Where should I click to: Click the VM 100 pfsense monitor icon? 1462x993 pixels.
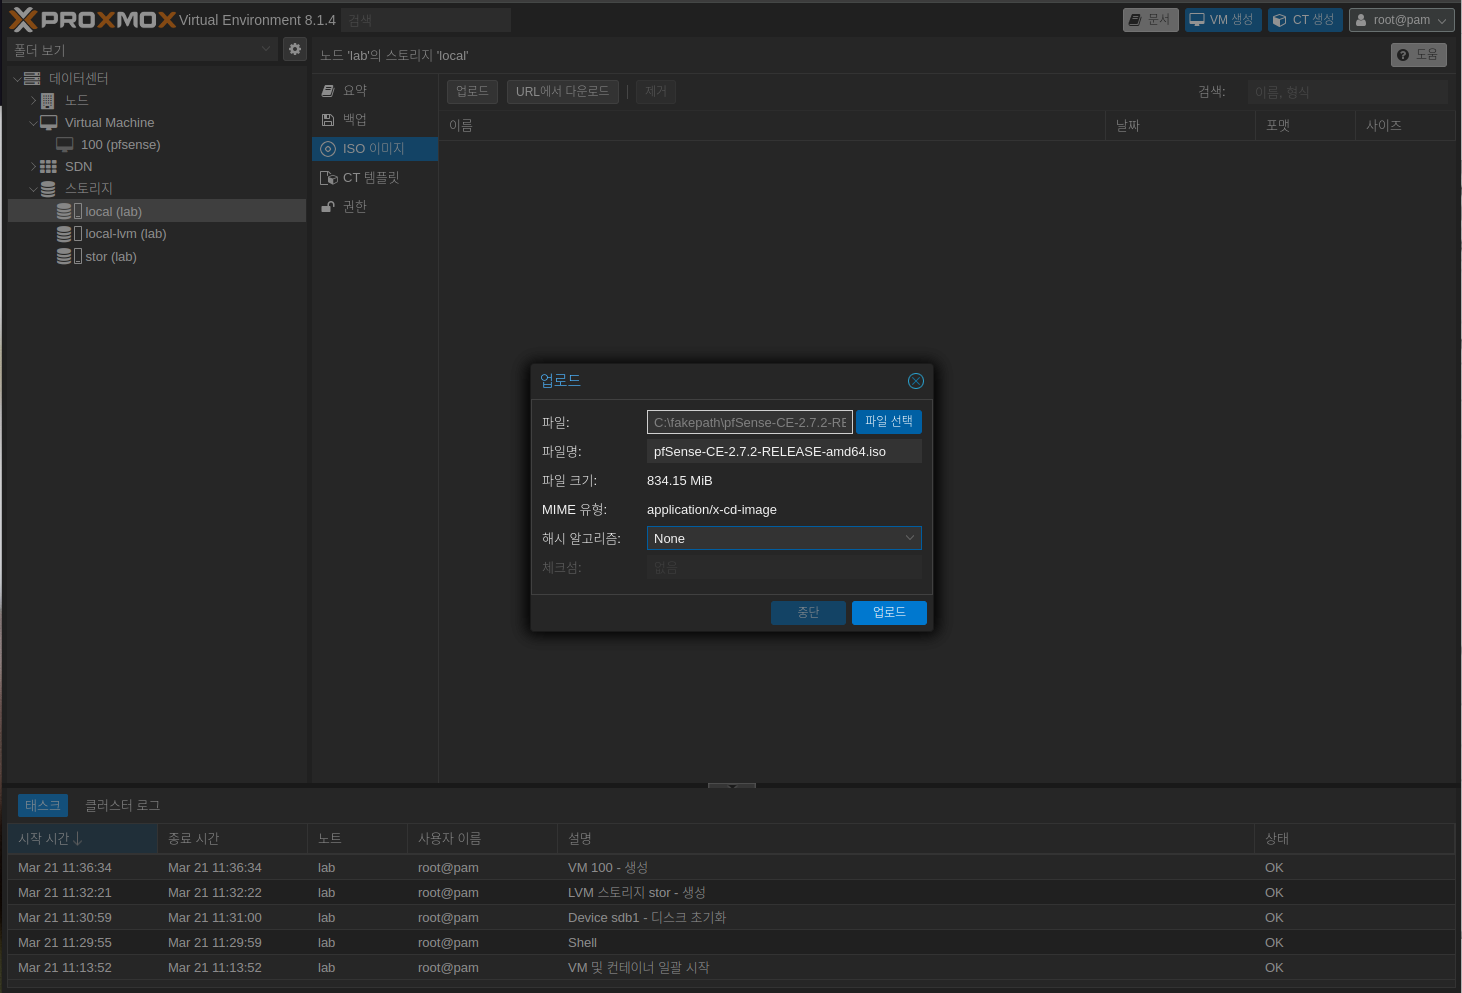[65, 144]
